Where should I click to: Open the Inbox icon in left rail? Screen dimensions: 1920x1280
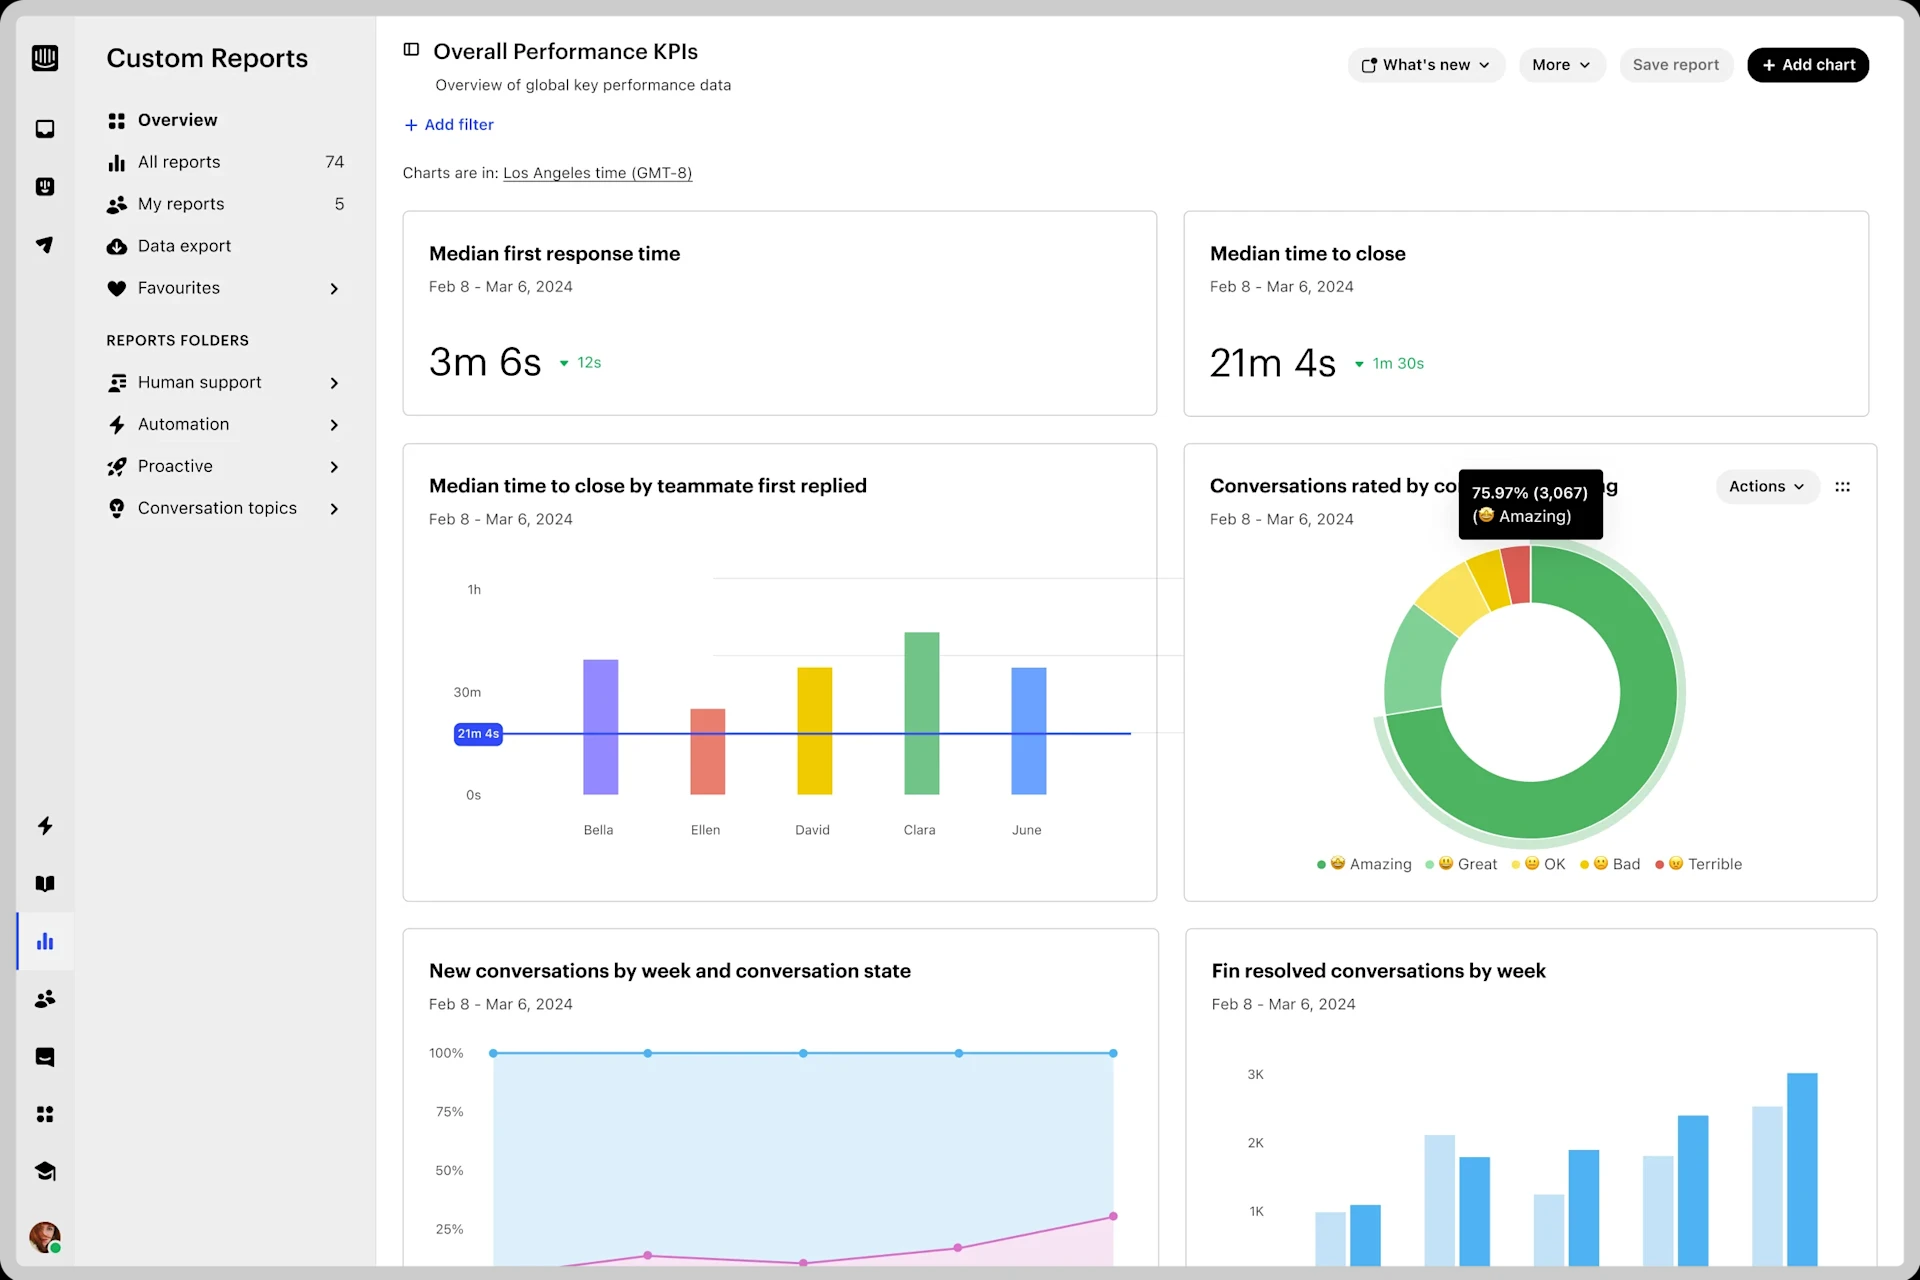click(45, 129)
